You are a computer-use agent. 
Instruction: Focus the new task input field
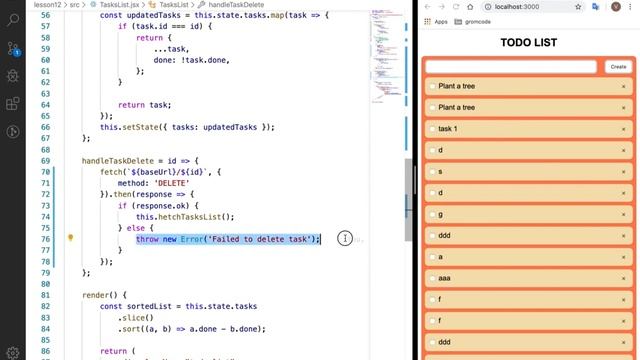pos(511,67)
